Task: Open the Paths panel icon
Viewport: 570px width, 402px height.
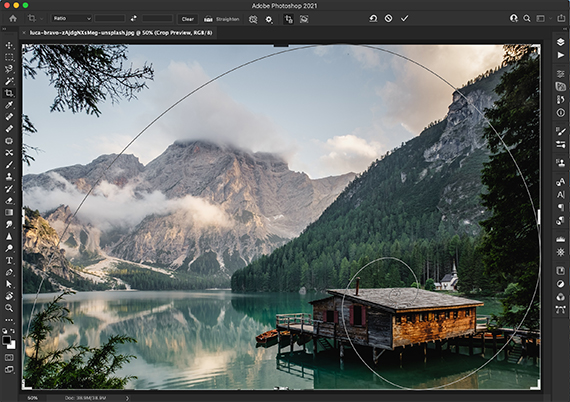Action: tap(561, 309)
